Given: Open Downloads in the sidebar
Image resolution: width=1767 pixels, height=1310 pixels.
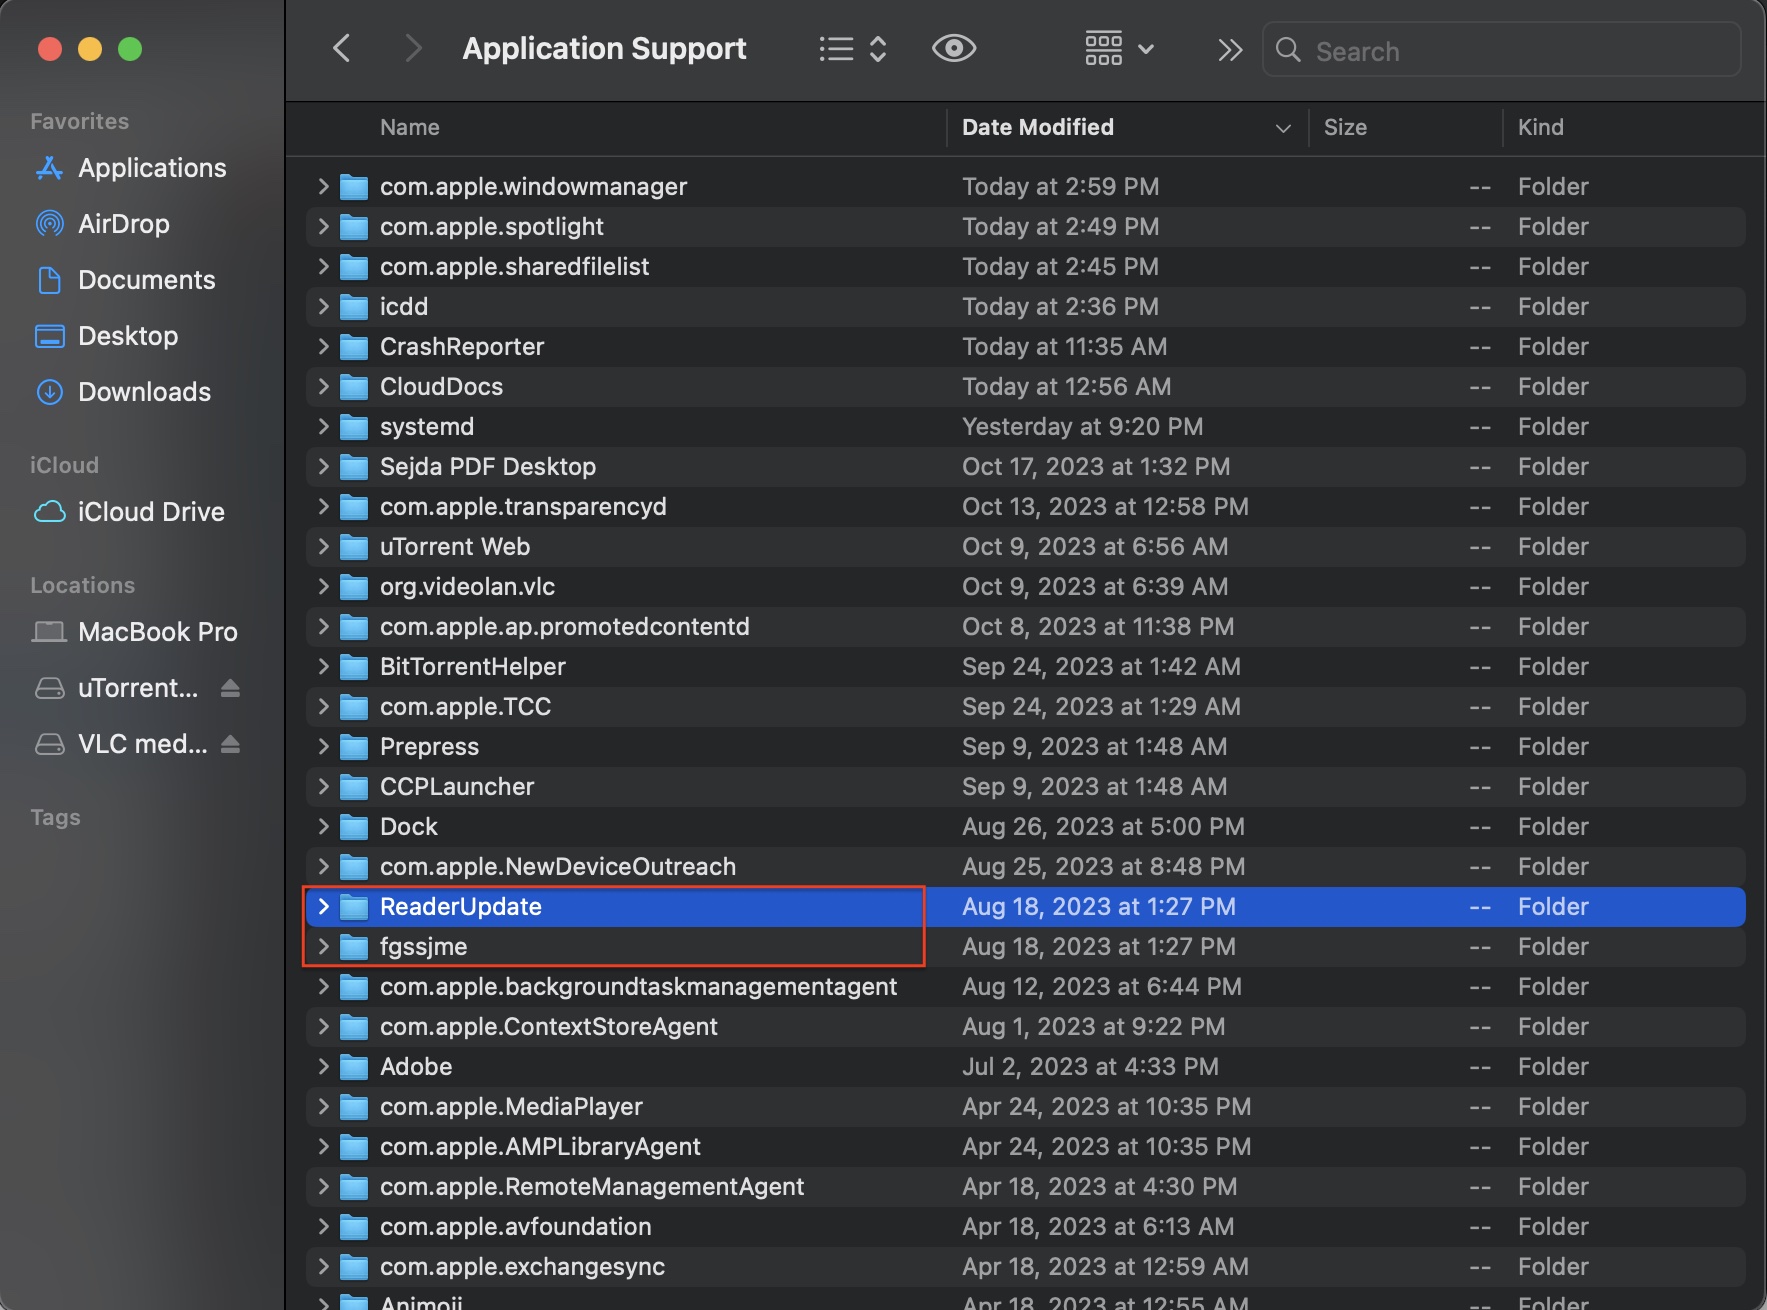Looking at the screenshot, I should point(144,392).
